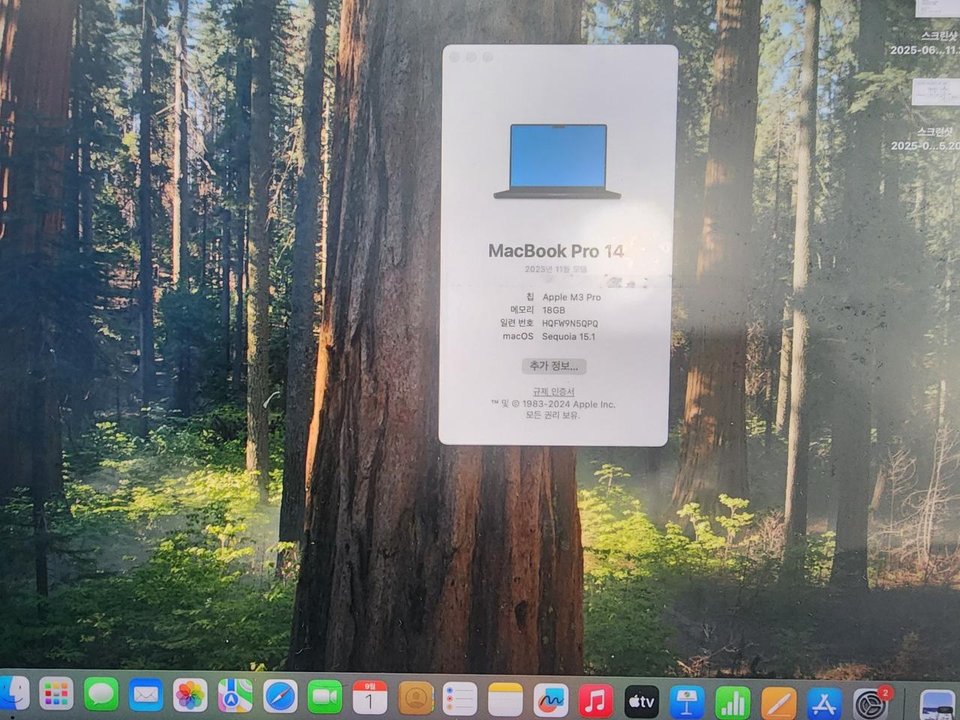Open Contacts in the Dock
The width and height of the screenshot is (960, 720).
[416, 698]
